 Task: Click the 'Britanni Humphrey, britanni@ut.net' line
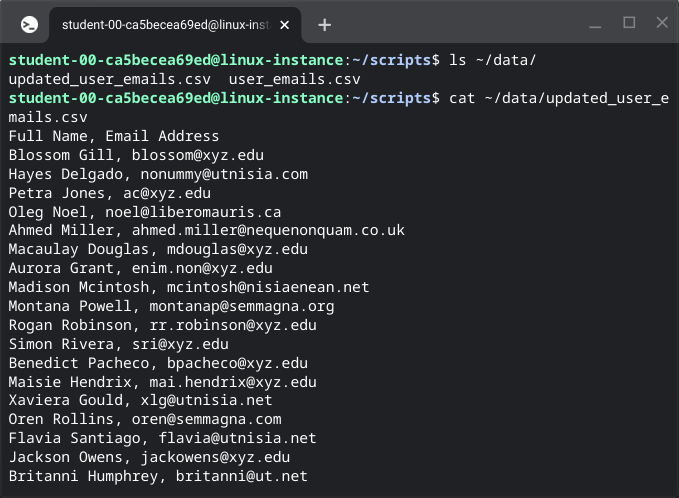click(158, 476)
